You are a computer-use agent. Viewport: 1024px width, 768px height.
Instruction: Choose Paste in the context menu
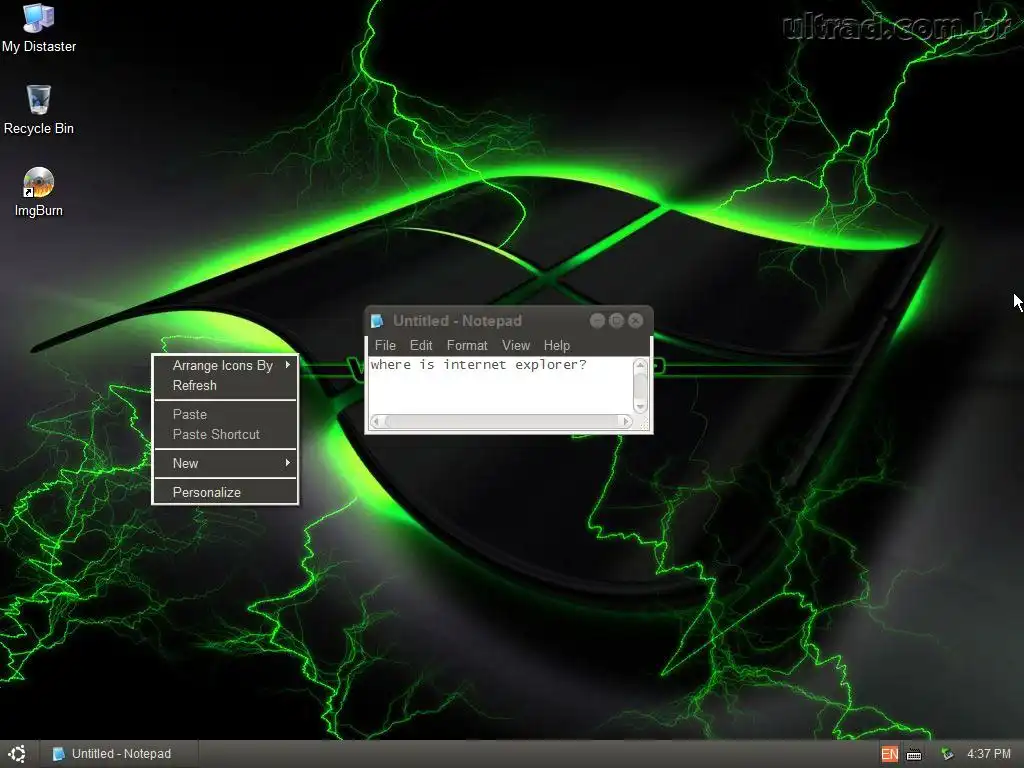(x=225, y=415)
